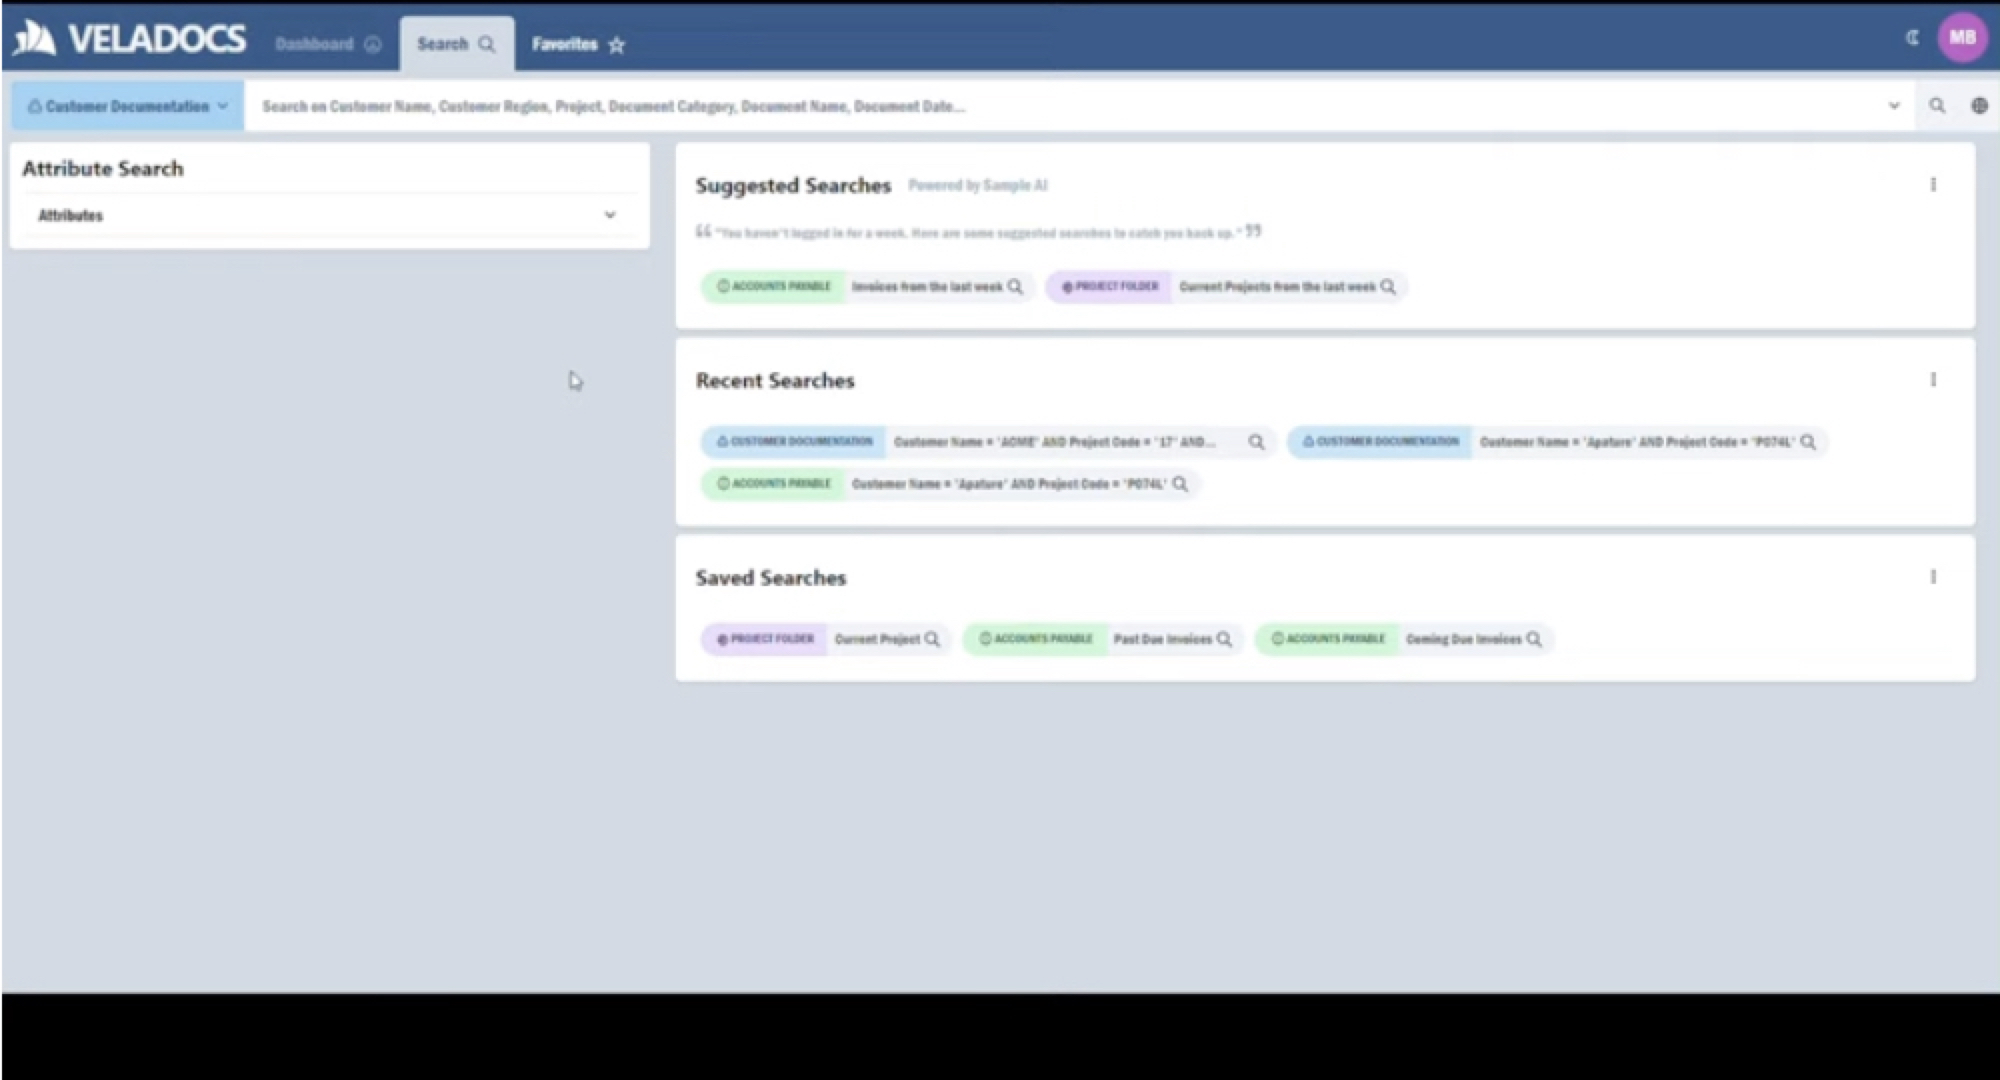
Task: Run saved search 'Current Project'
Action: [x=885, y=639]
